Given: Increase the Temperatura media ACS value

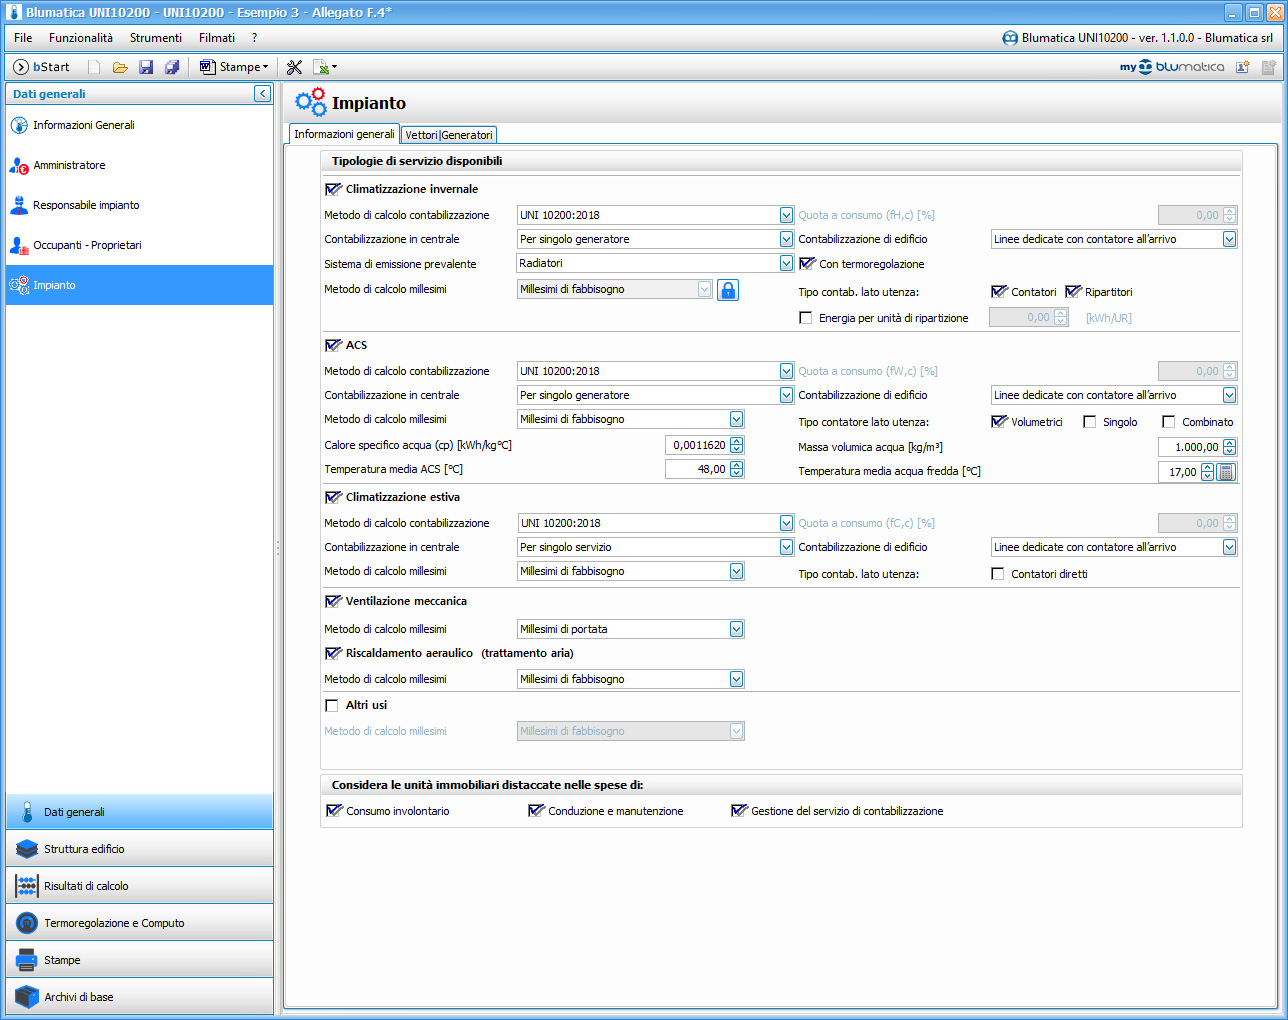Looking at the screenshot, I should [737, 465].
